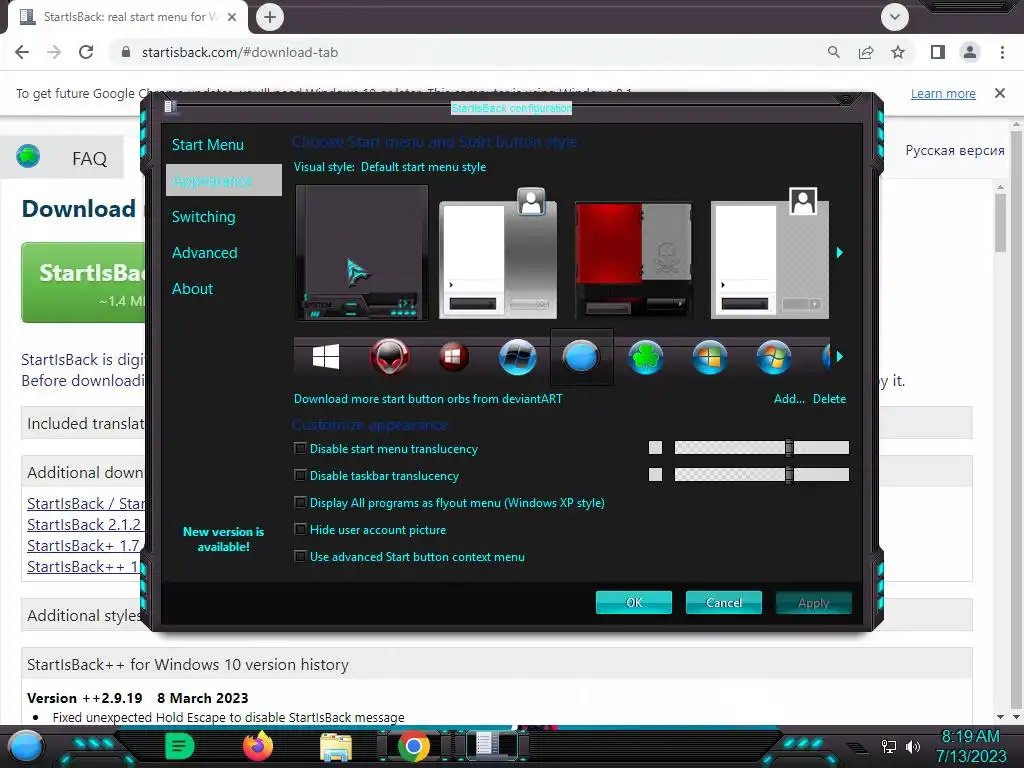
Task: Select the white Windows logo start orb
Action: pyautogui.click(x=325, y=357)
